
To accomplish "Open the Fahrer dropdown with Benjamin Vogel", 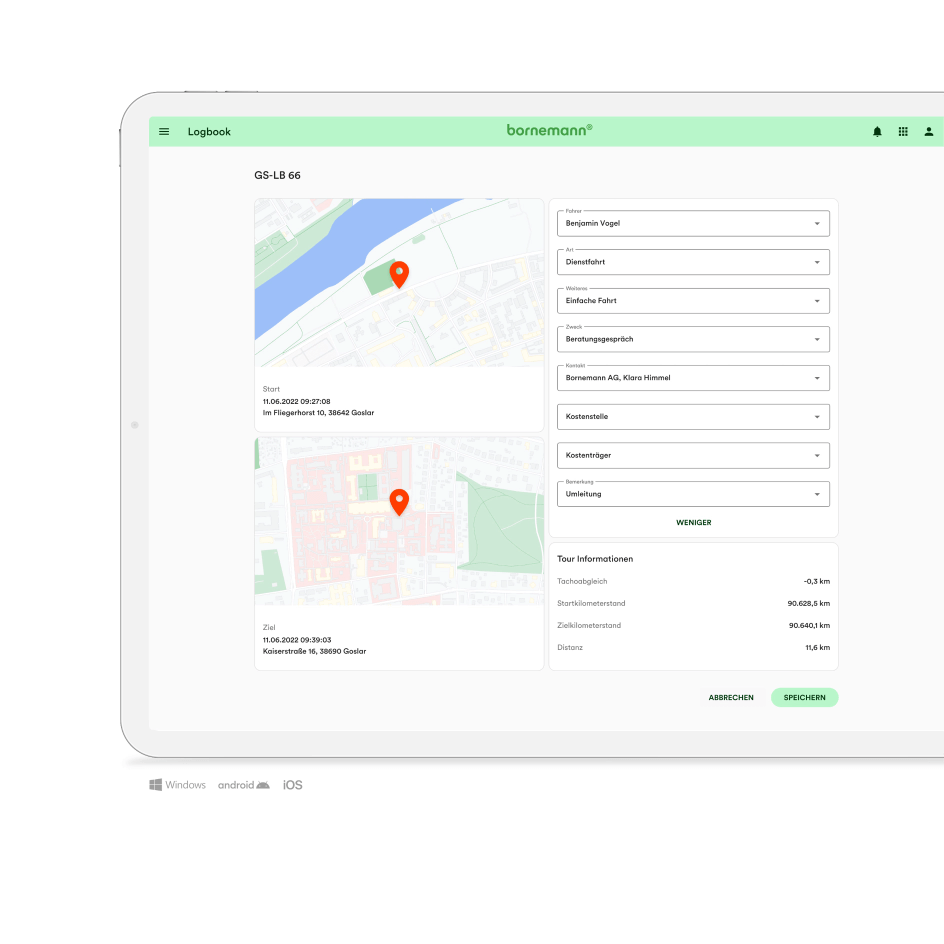I will [x=692, y=224].
